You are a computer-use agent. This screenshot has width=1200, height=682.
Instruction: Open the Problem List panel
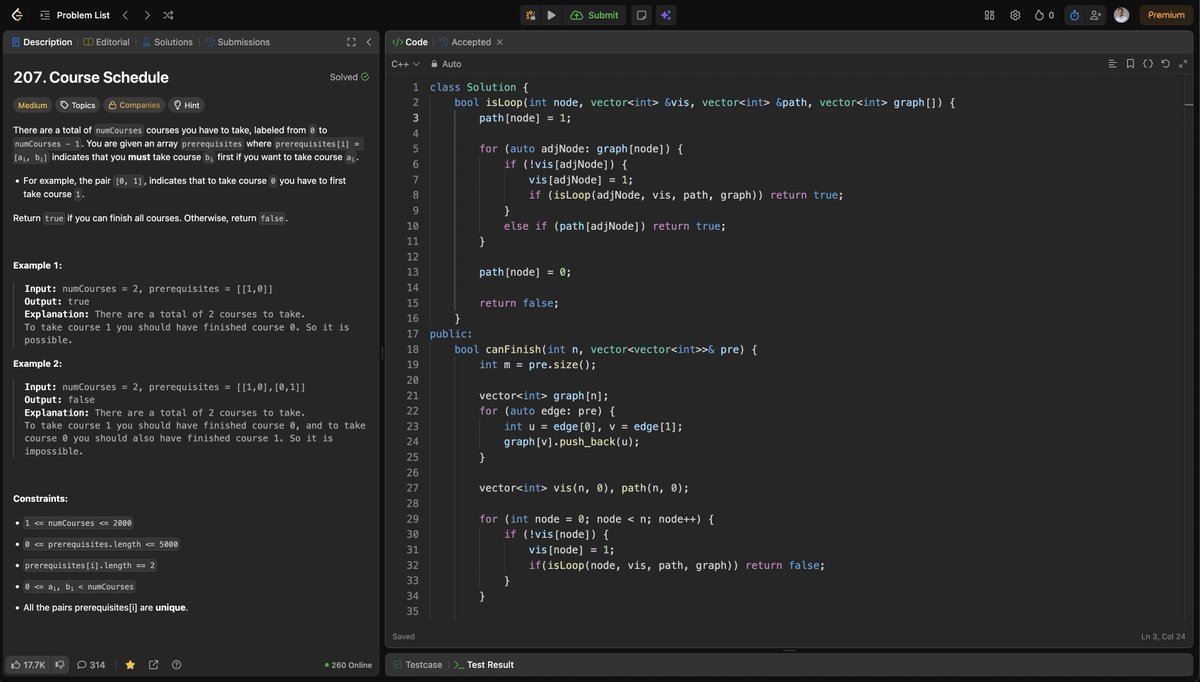(x=74, y=15)
